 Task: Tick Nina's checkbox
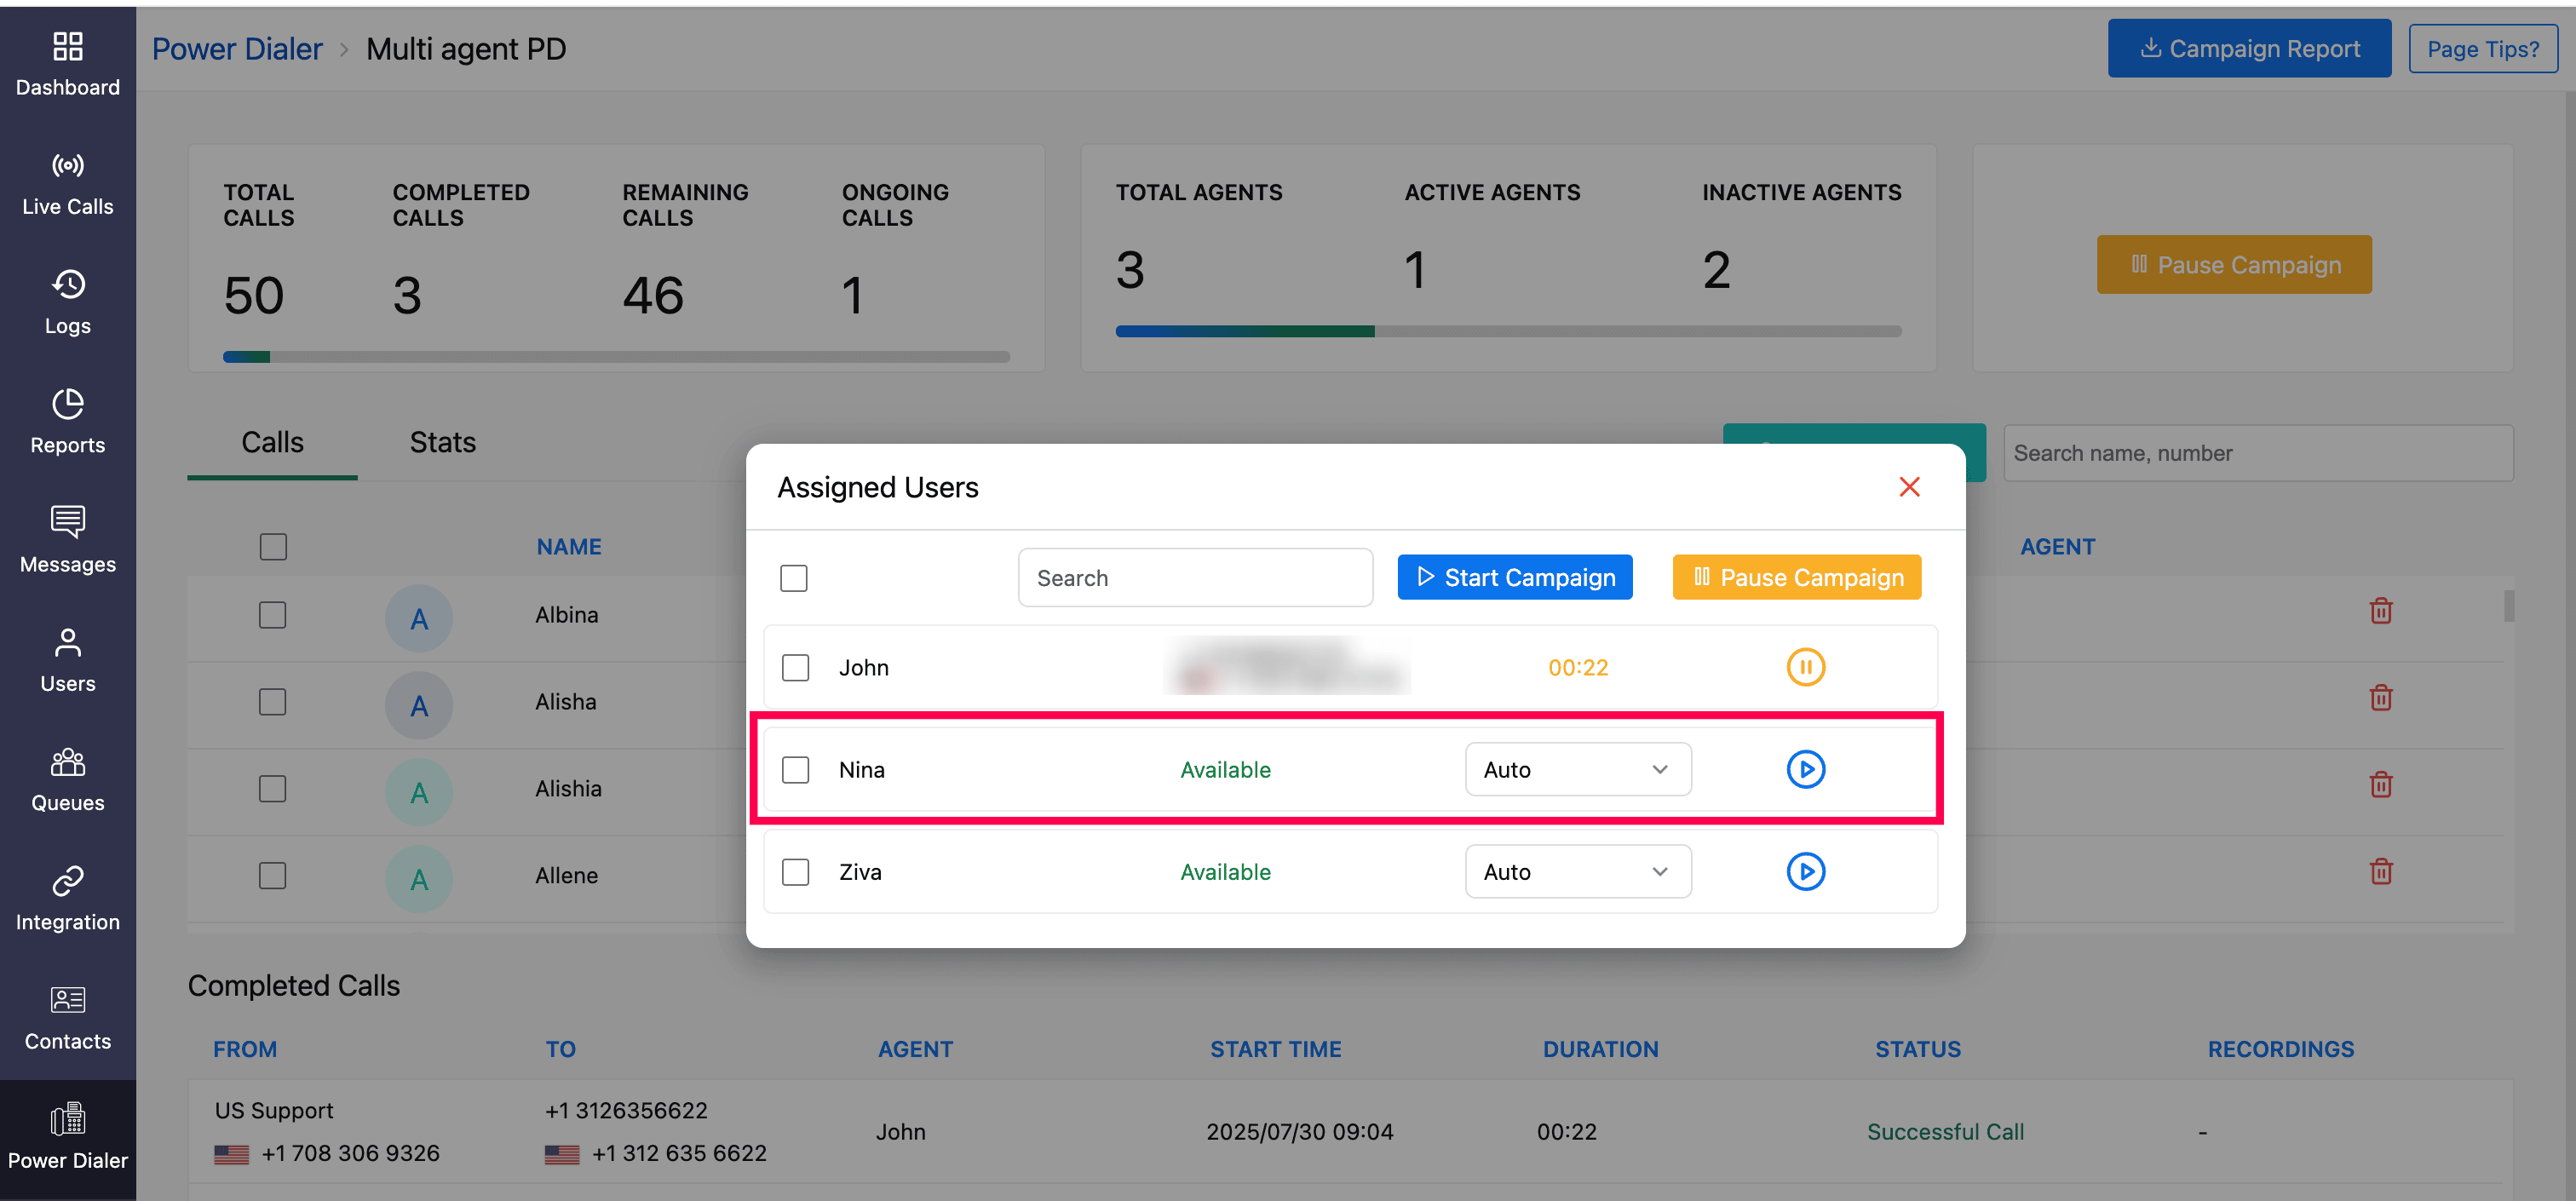(795, 769)
